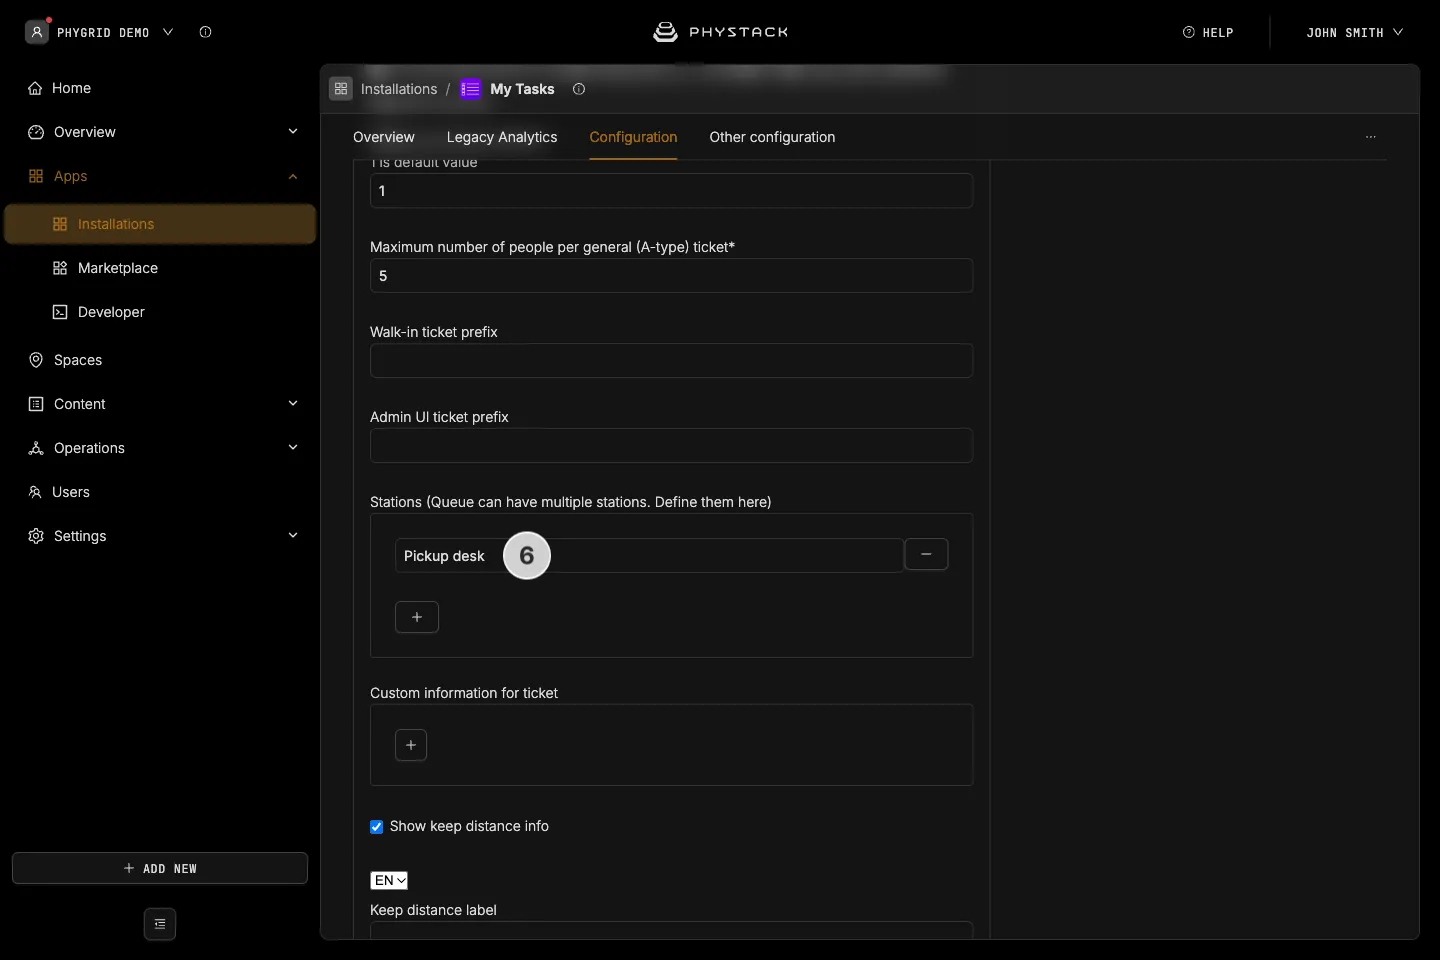
Task: Open the three-dot more options menu
Action: click(1371, 137)
